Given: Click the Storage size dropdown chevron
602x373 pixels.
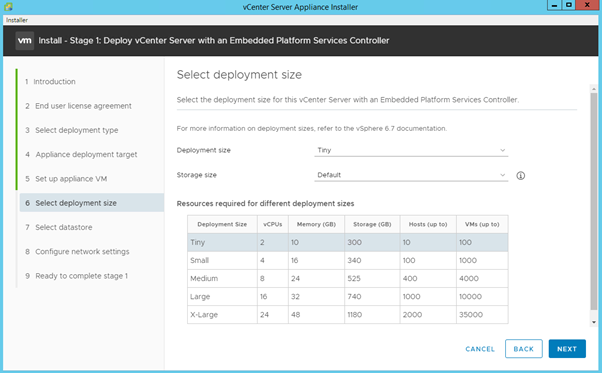Looking at the screenshot, I should click(x=503, y=175).
